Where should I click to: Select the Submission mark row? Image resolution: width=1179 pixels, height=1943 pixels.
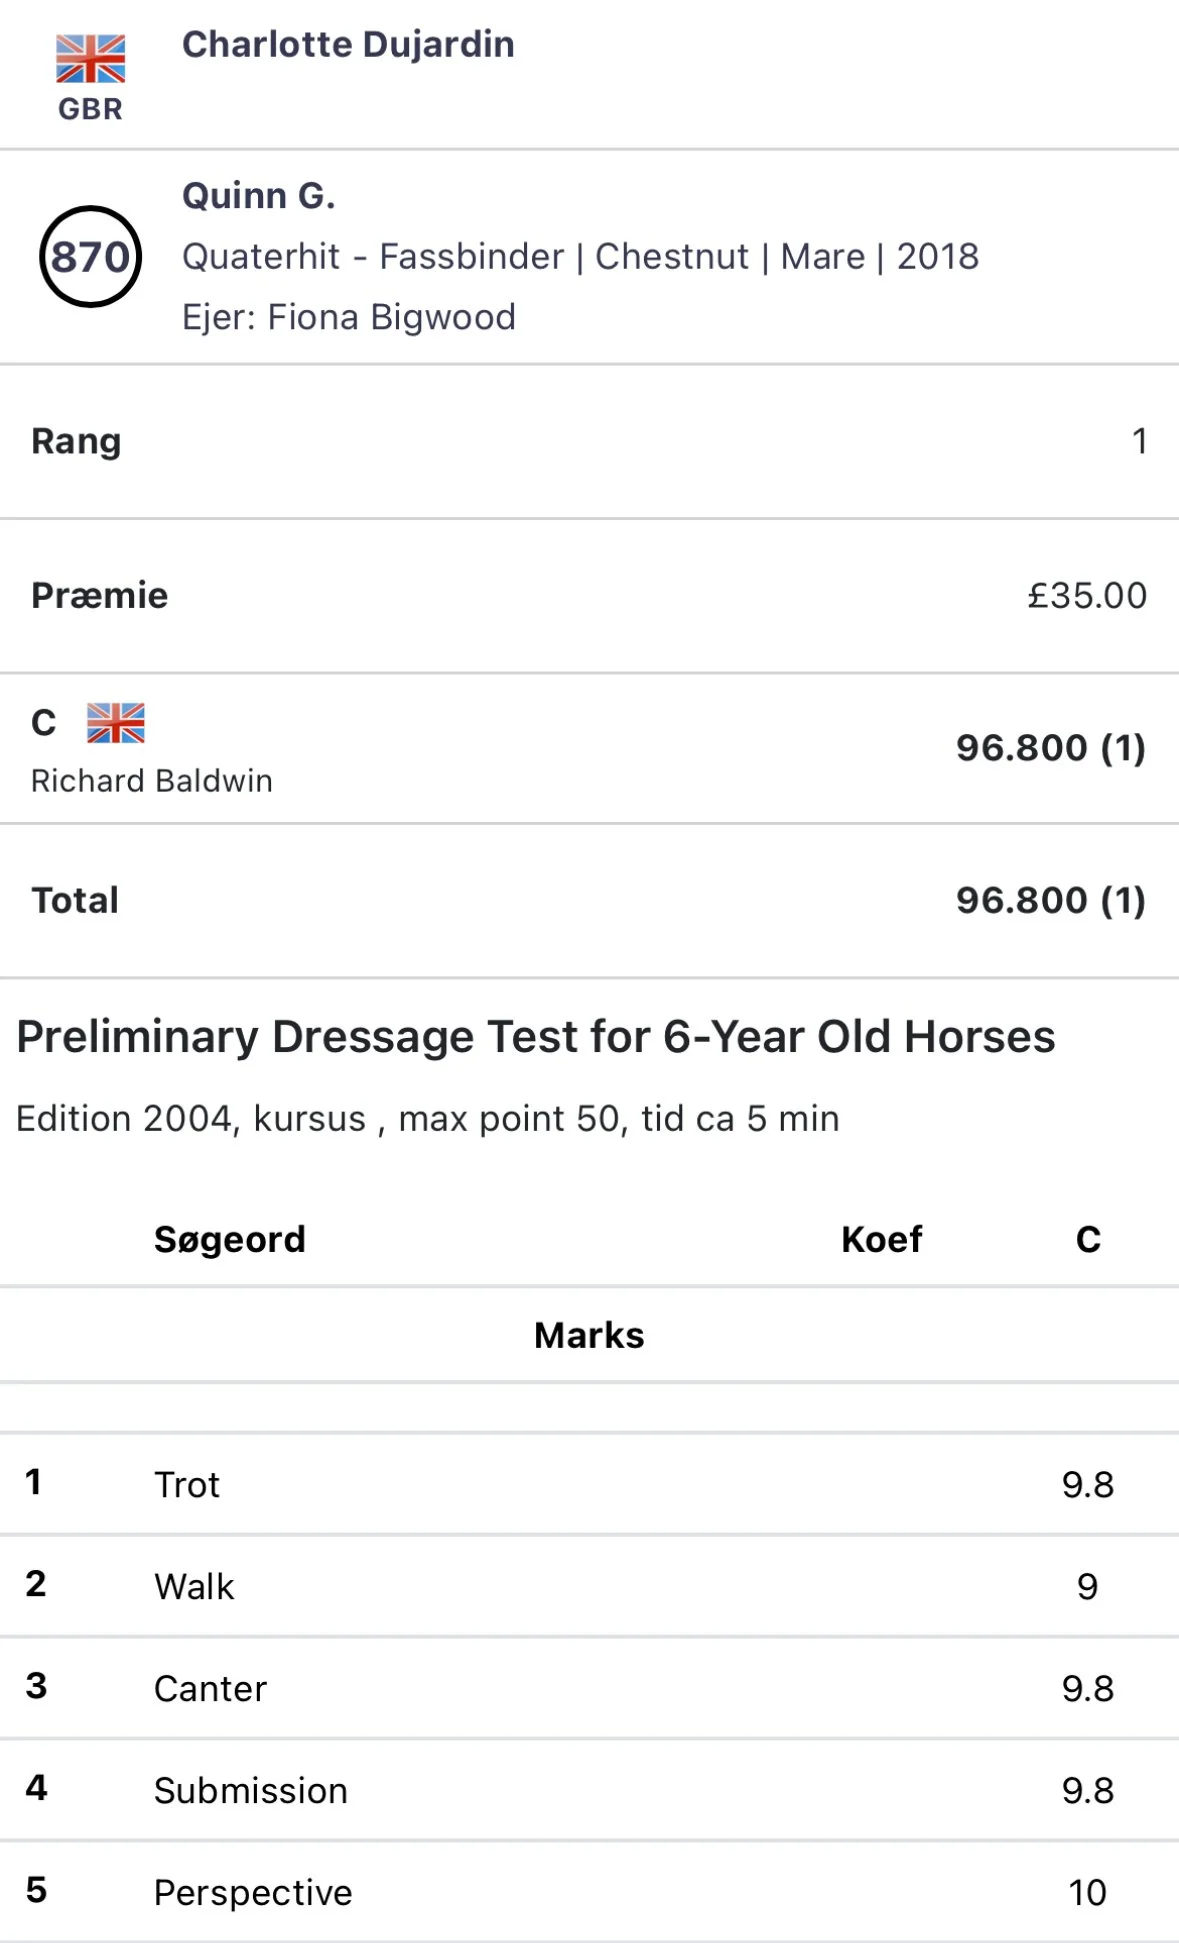tap(589, 1791)
